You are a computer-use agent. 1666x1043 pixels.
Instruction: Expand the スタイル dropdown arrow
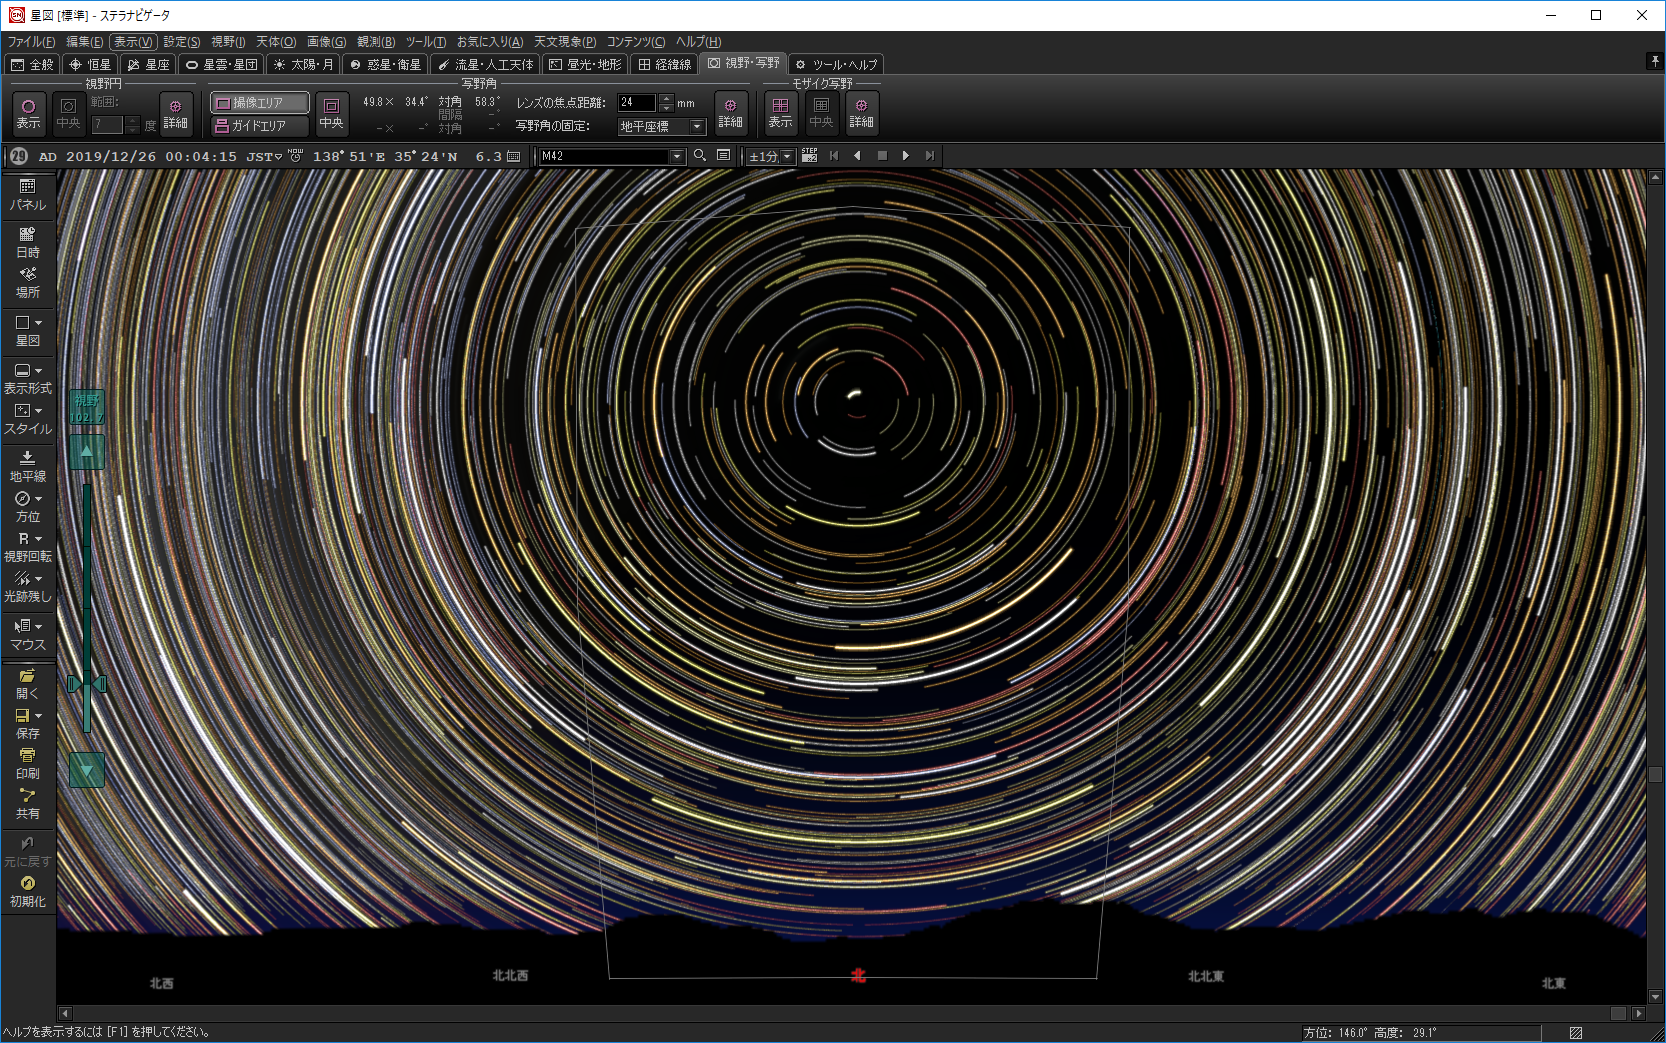coord(38,411)
